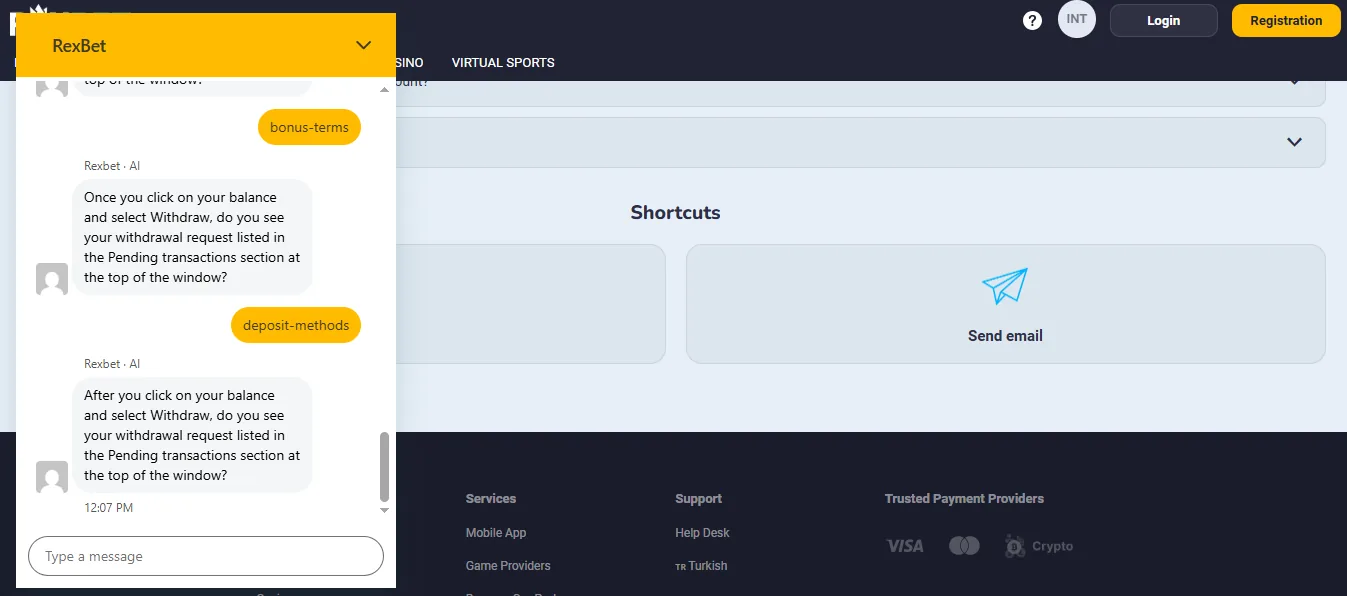The width and height of the screenshot is (1347, 596).
Task: Open the Help Desk footer link
Action: click(x=702, y=533)
